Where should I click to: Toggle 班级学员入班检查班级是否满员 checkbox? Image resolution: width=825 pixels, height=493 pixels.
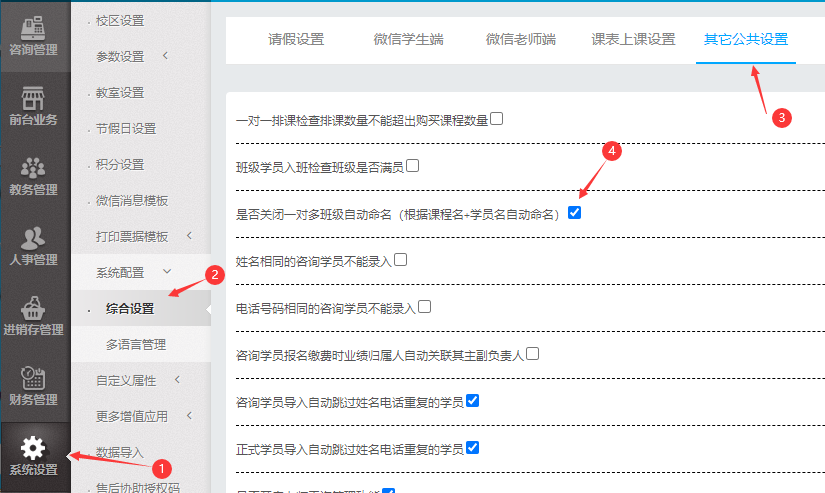pos(412,166)
